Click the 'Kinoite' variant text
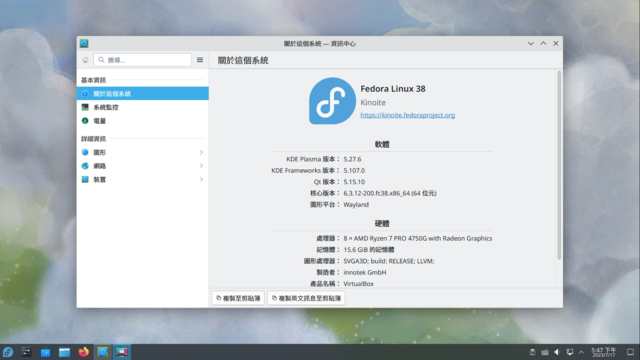Viewport: 640px width, 360px height. [x=373, y=102]
